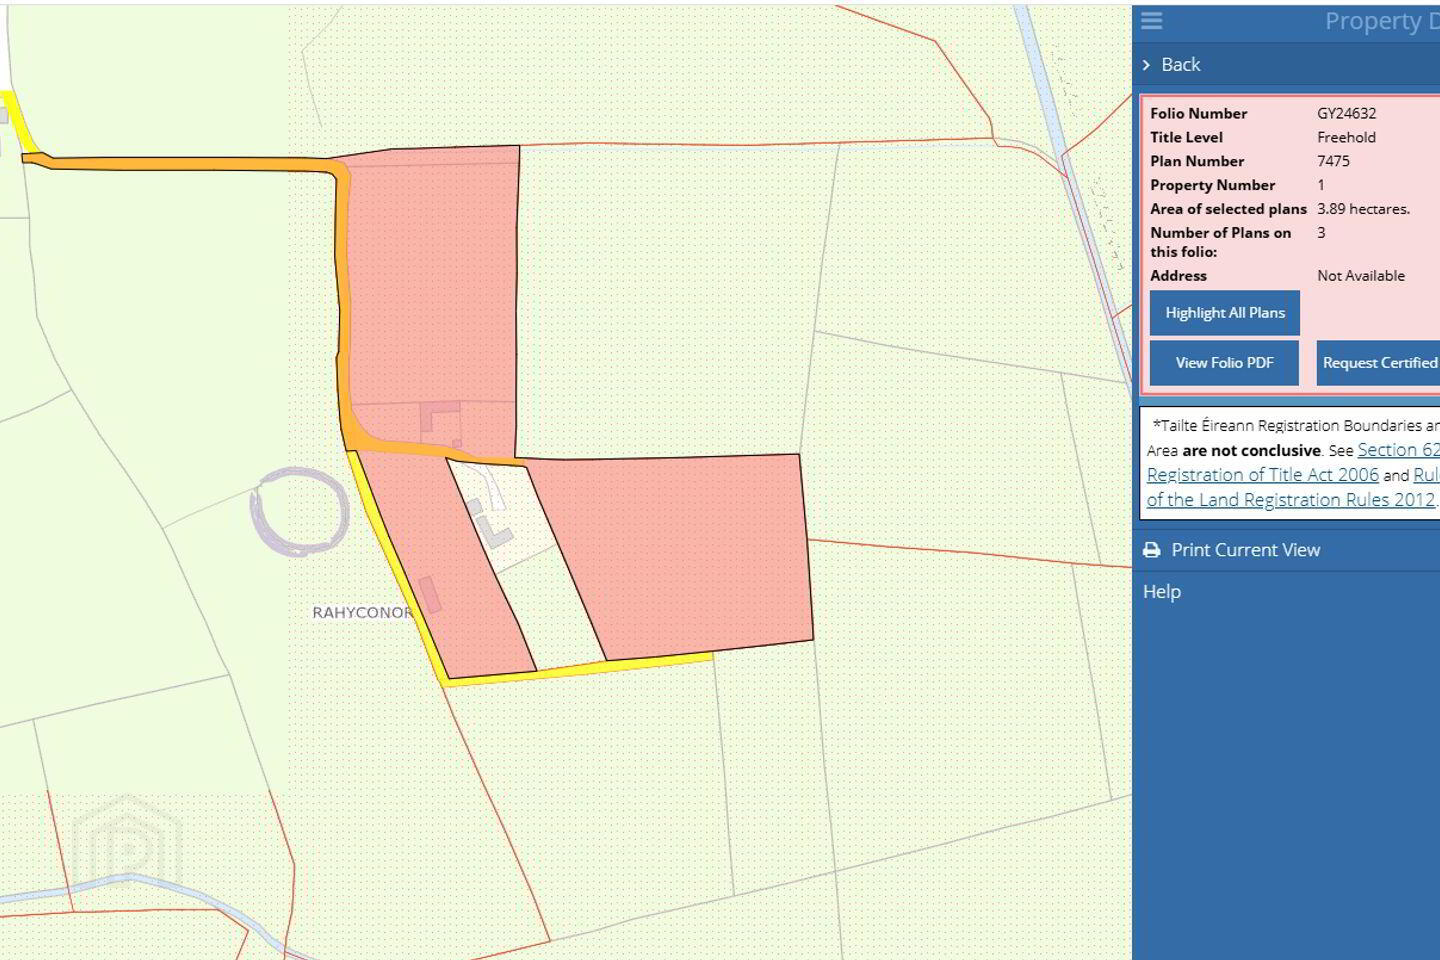Click the printer icon
The image size is (1440, 960).
click(1152, 550)
